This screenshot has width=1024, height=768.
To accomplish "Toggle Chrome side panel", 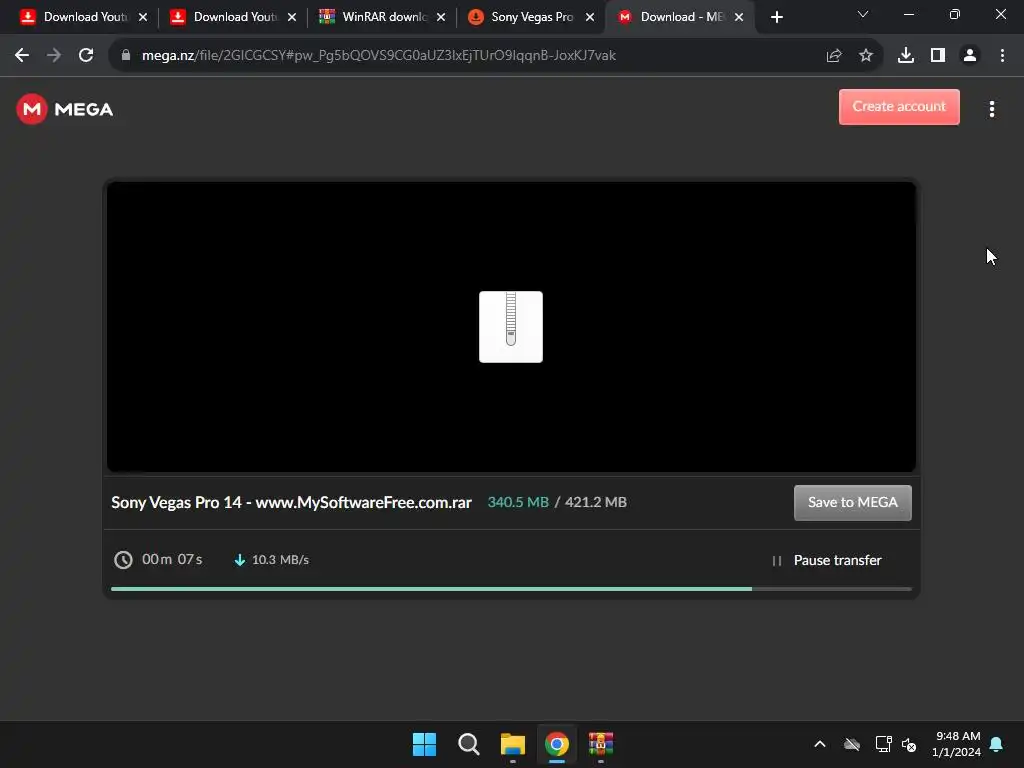I will tap(938, 56).
